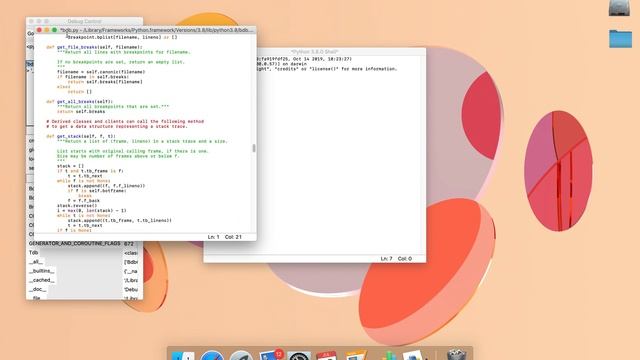Open System Preferences gear in dock
Image resolution: width=640 pixels, height=360 pixels.
click(299, 356)
